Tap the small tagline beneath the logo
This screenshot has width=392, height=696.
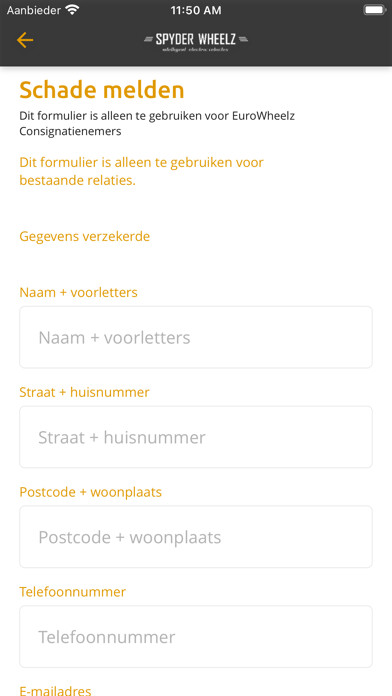click(196, 50)
